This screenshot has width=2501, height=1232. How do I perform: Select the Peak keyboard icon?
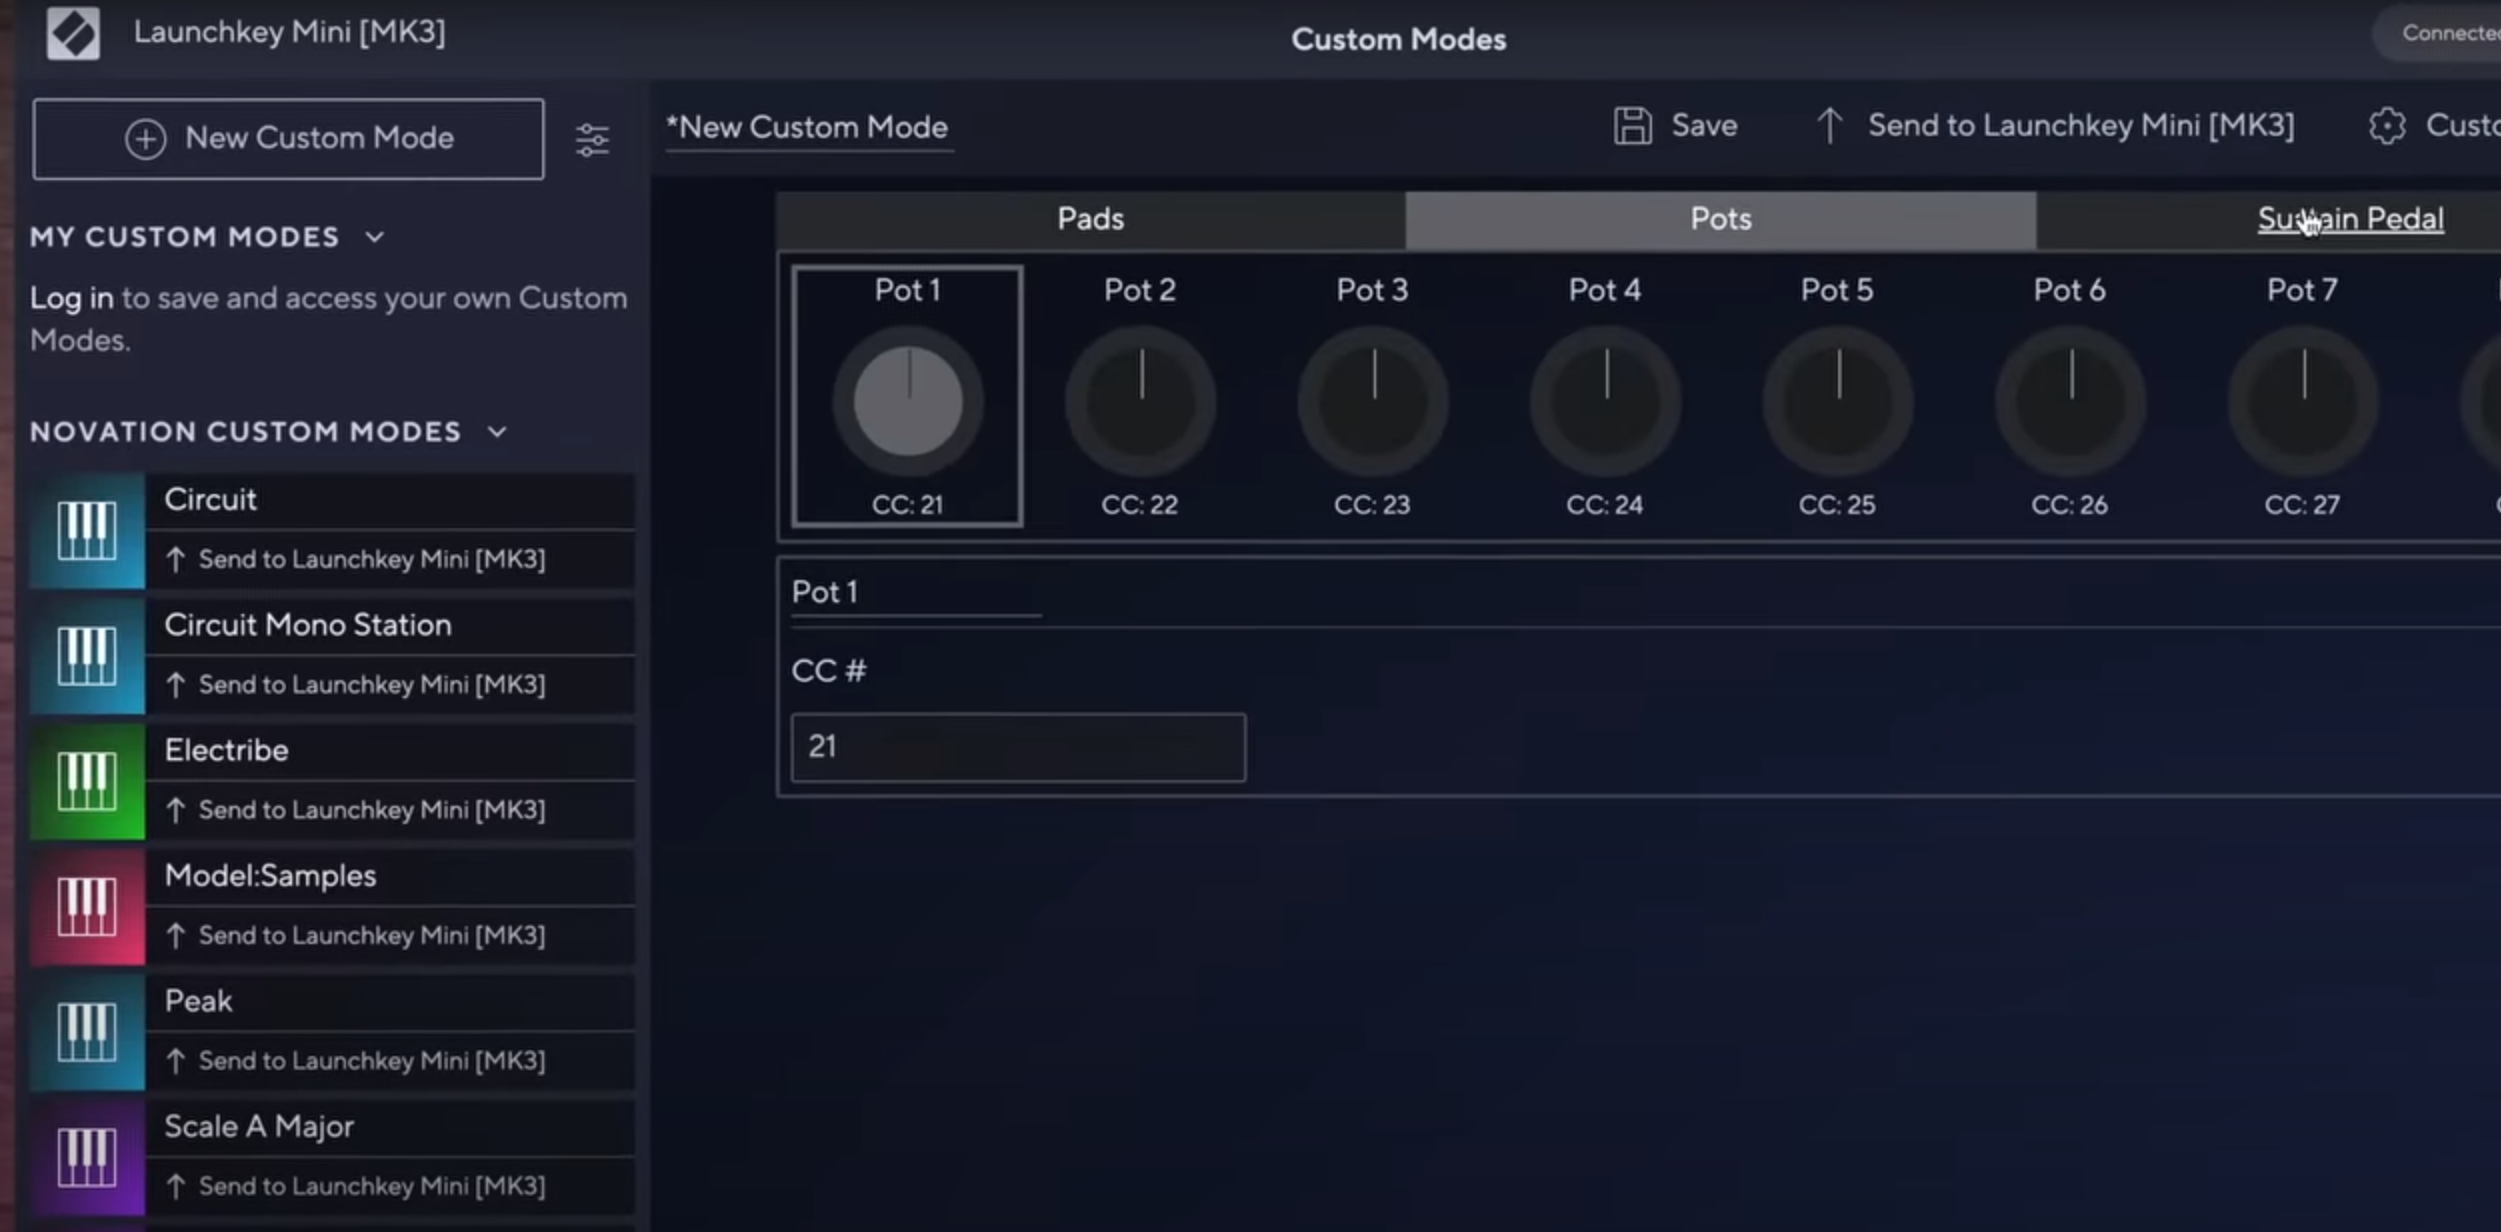pos(87,1032)
